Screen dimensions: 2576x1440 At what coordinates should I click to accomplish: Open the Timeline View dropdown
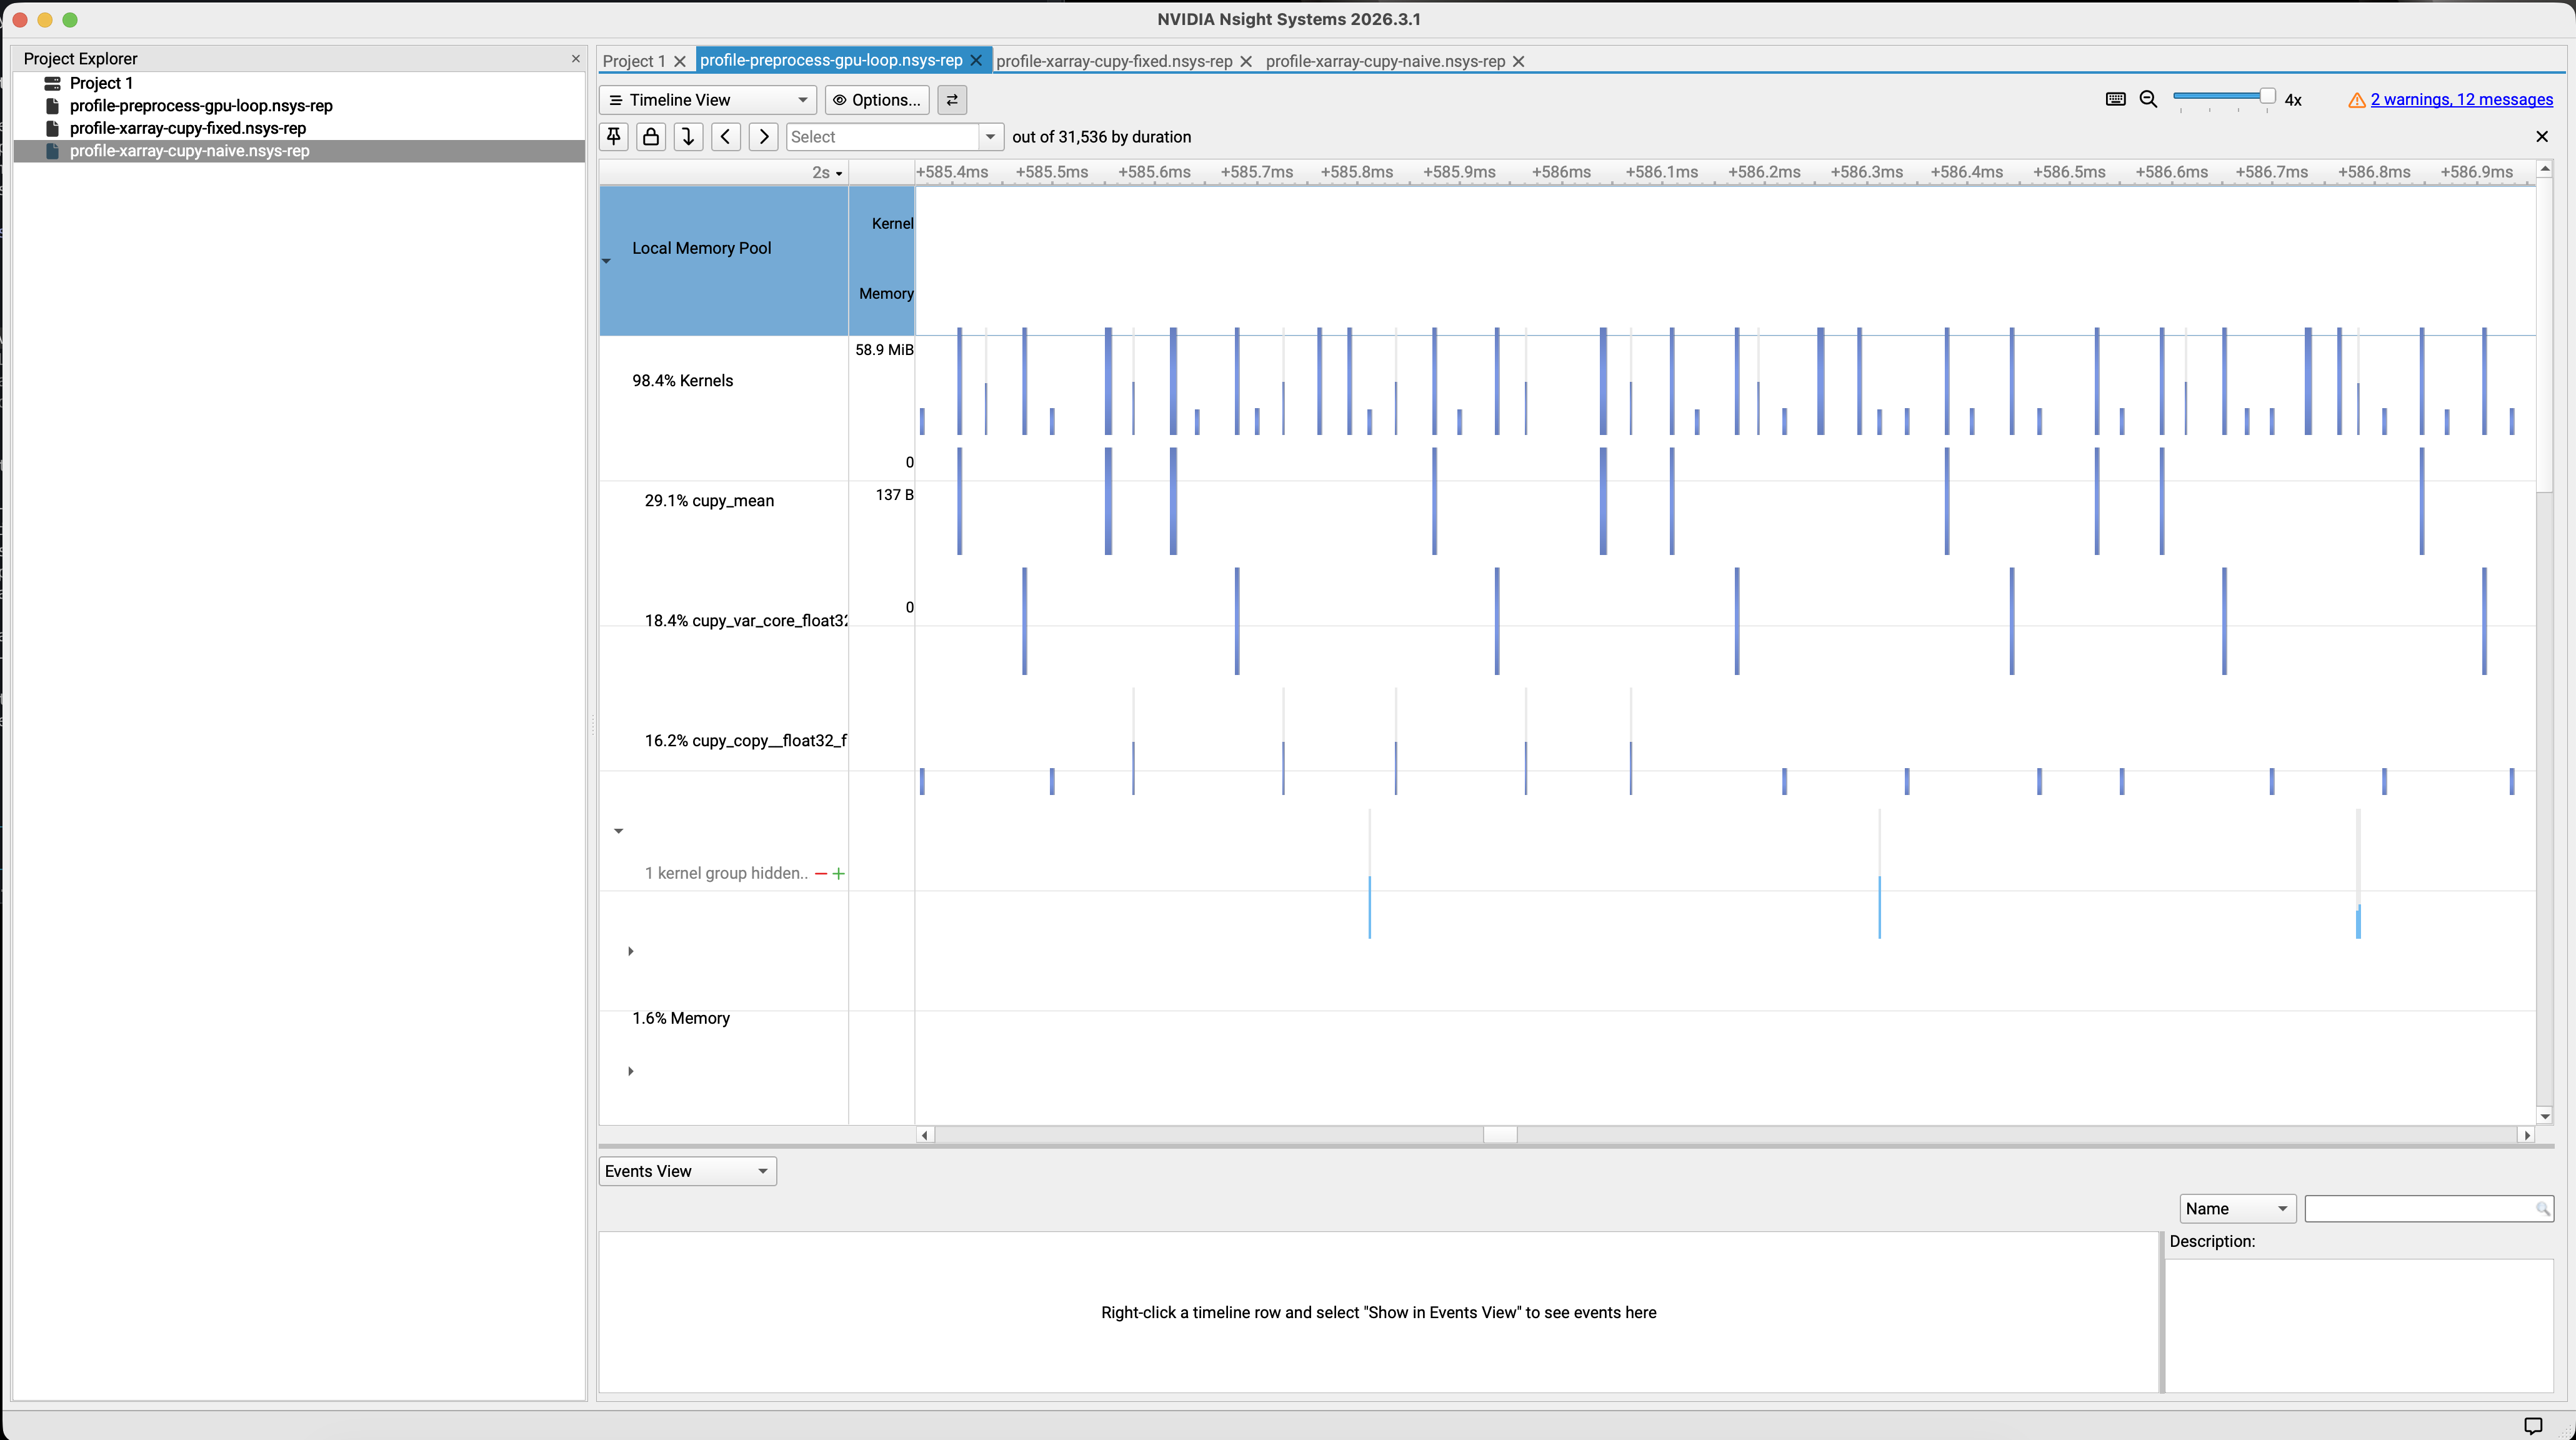coord(708,99)
